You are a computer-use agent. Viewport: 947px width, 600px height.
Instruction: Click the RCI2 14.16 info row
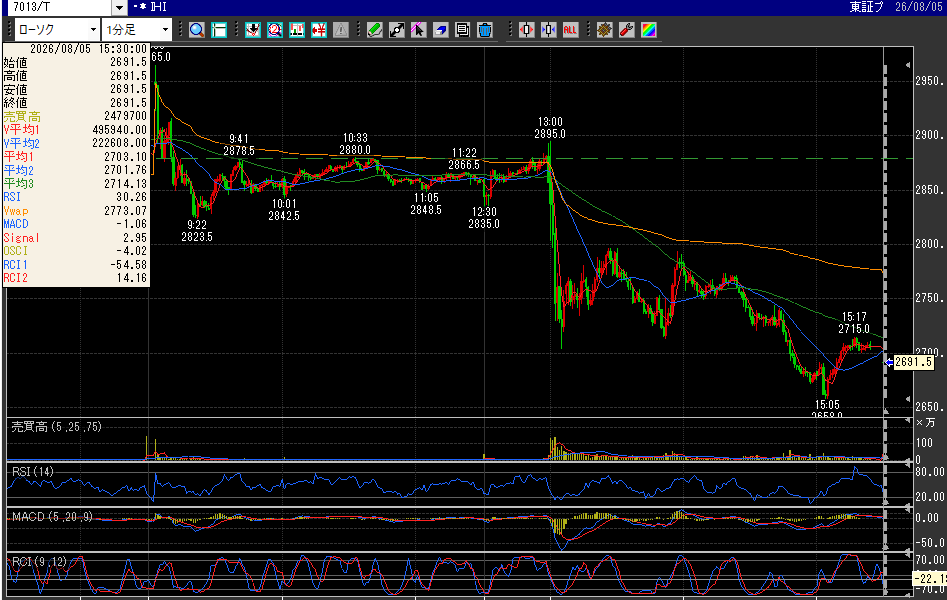(x=75, y=278)
